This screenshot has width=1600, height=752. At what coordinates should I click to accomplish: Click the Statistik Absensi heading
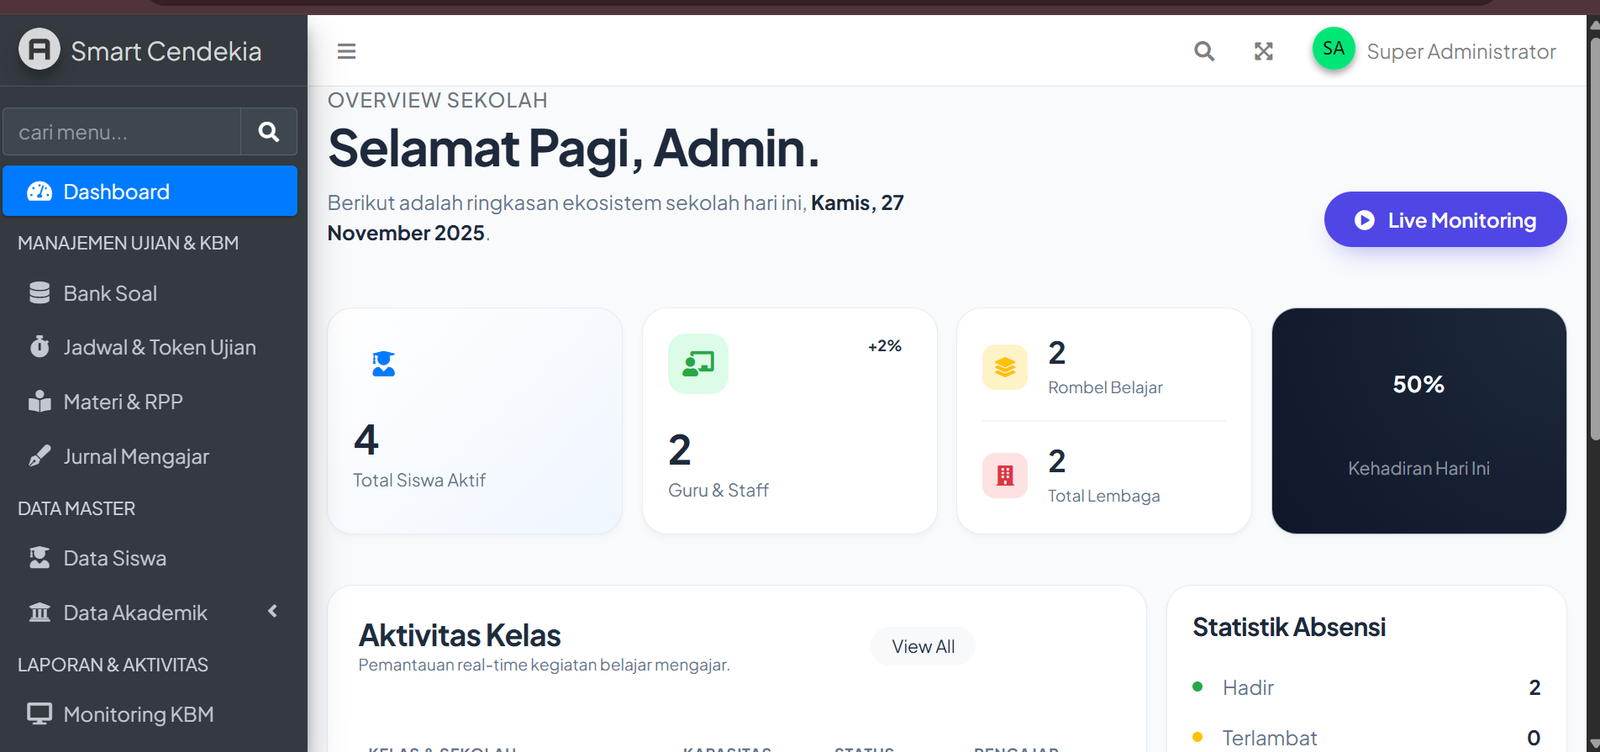pos(1289,627)
